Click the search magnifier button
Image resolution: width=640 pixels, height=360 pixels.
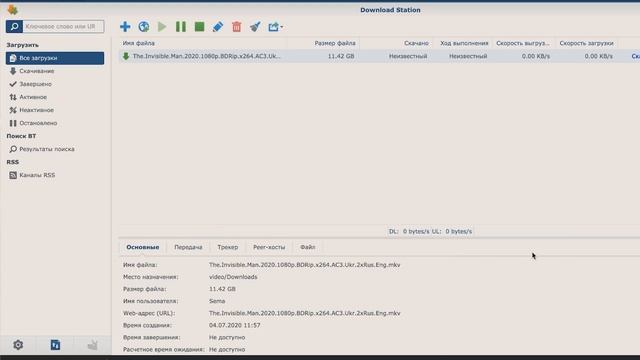click(14, 27)
